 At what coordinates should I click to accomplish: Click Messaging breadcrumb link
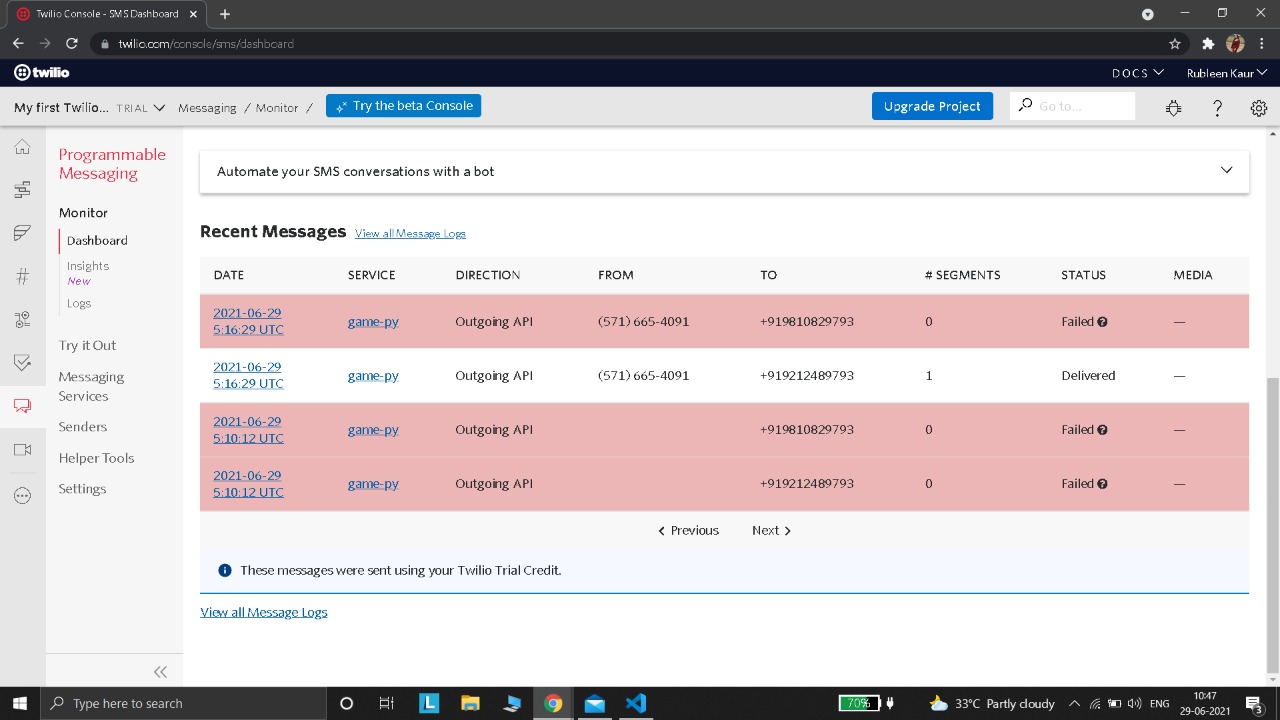click(x=207, y=108)
